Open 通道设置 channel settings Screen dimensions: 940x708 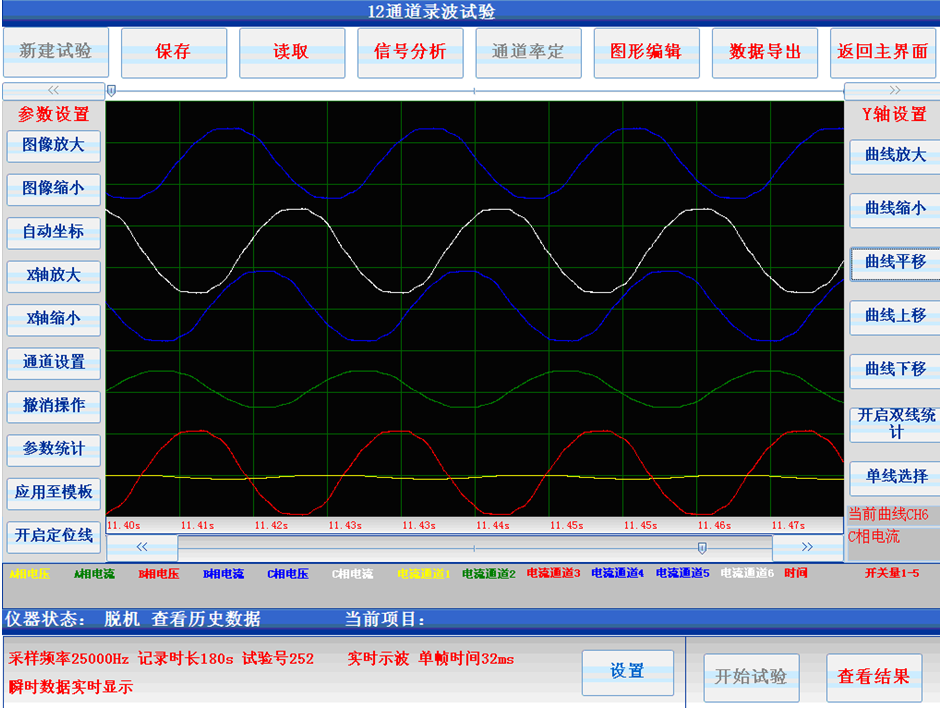coord(53,362)
